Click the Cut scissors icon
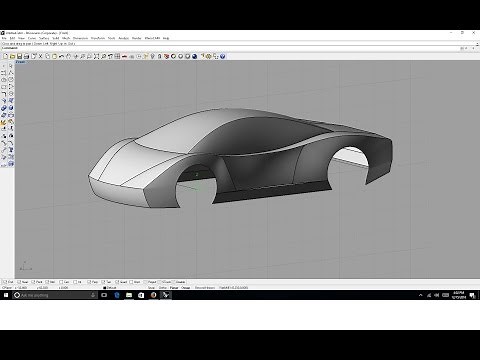Screen dimensions: 480x360 [x=41, y=56]
